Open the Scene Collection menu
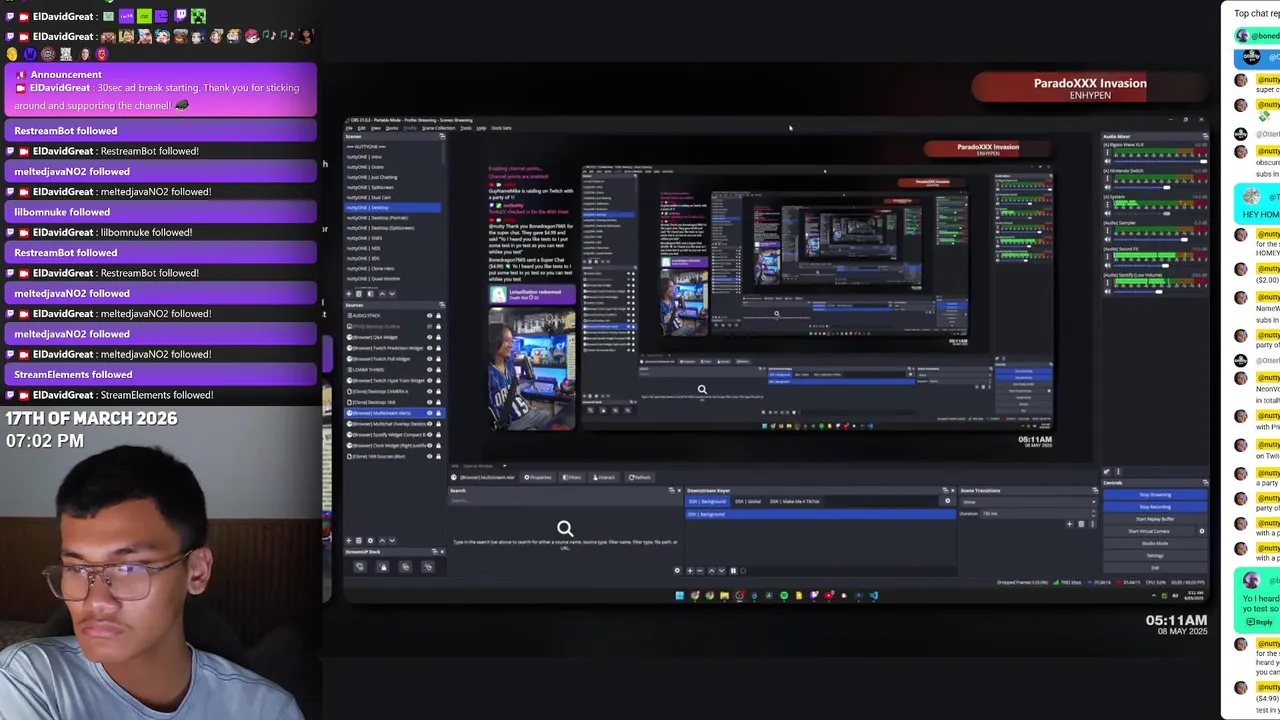The width and height of the screenshot is (1280, 720). [438, 128]
